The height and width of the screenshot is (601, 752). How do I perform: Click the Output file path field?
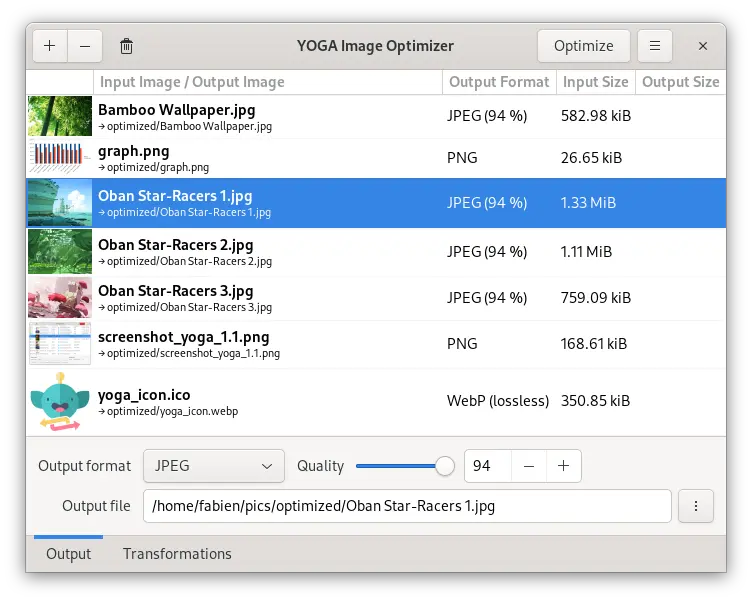407,506
